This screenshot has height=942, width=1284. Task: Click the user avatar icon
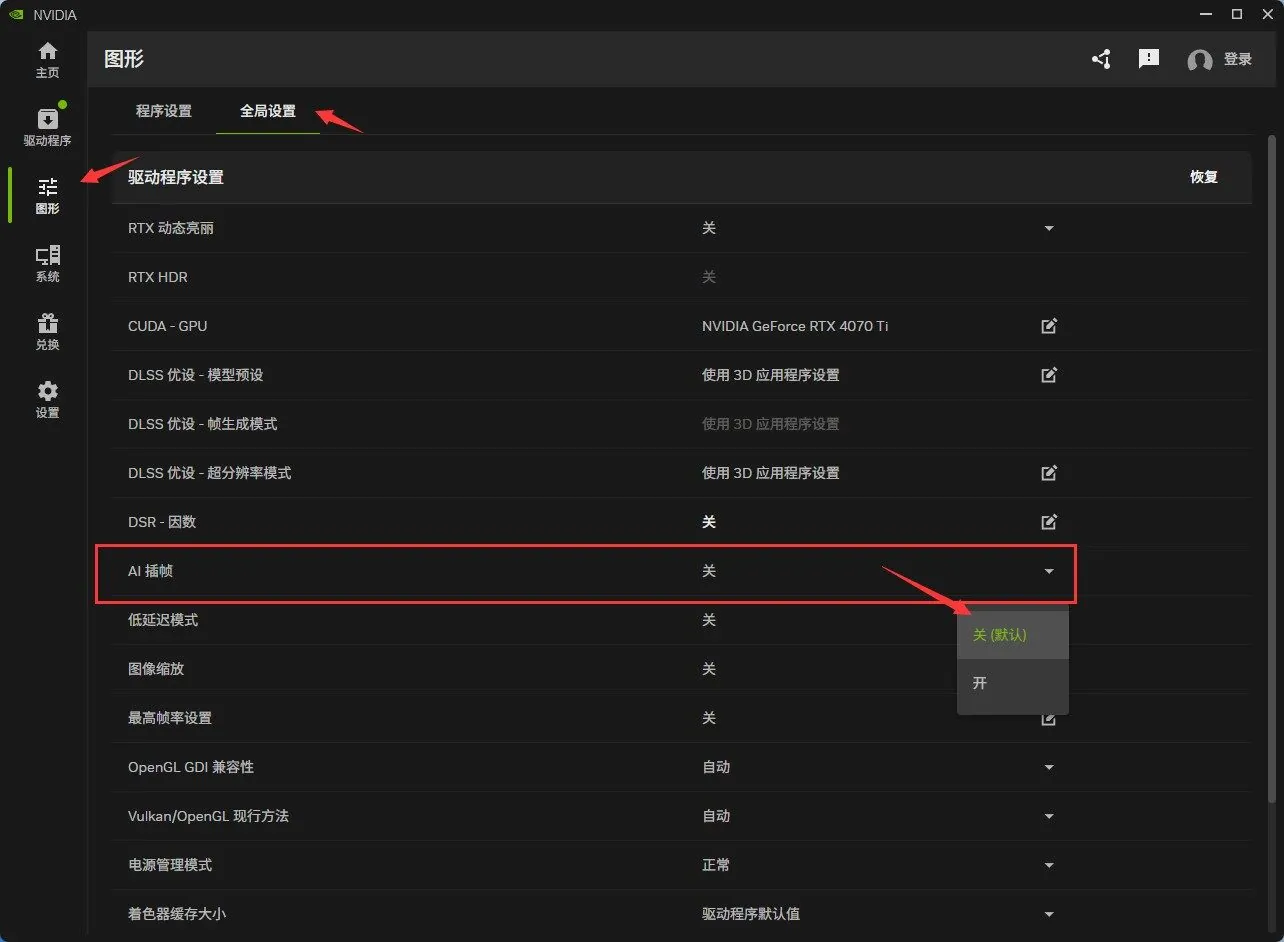pyautogui.click(x=1200, y=60)
